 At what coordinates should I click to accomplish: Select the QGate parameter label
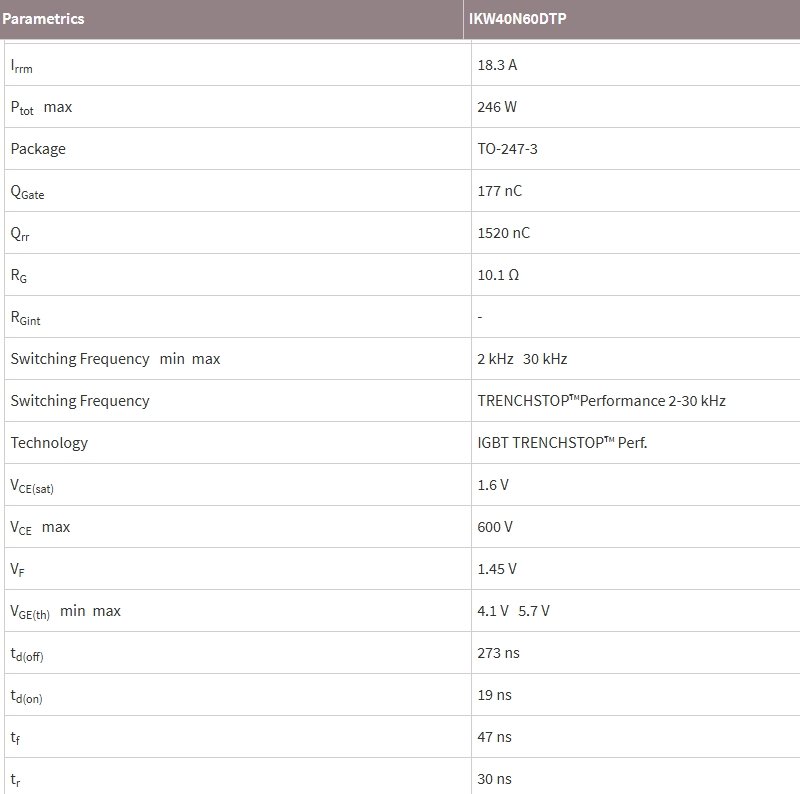(28, 192)
